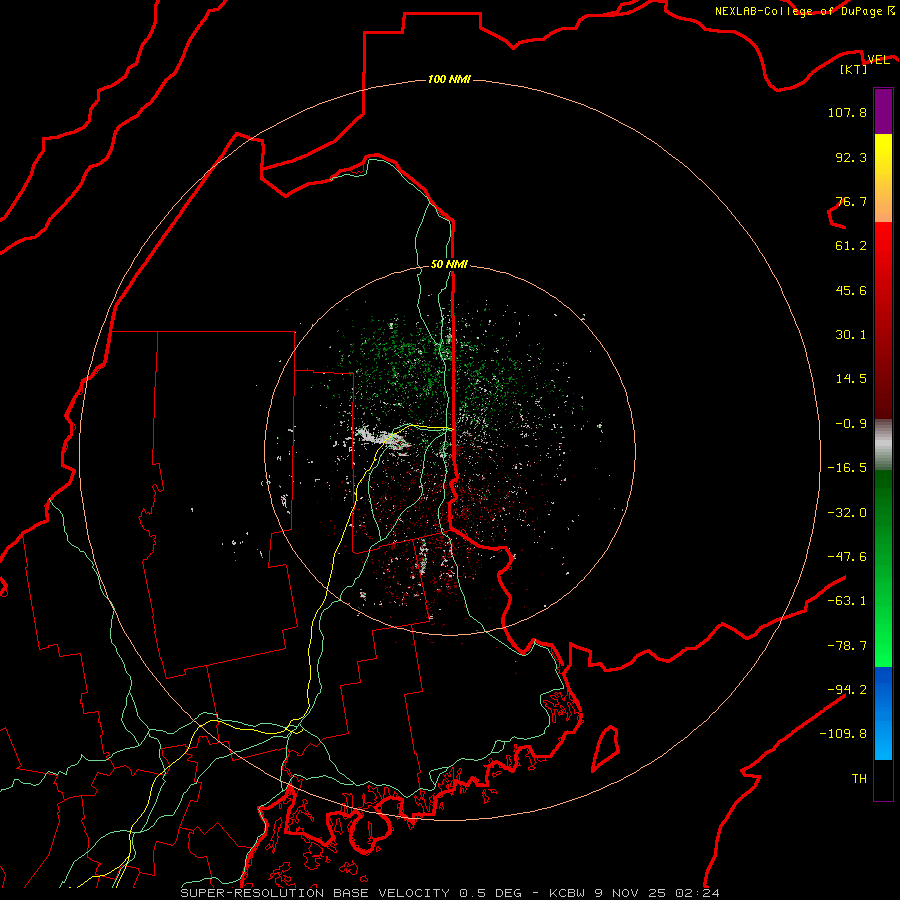Click the purple segment of velocity color bar
The image size is (900, 900).
(x=883, y=112)
